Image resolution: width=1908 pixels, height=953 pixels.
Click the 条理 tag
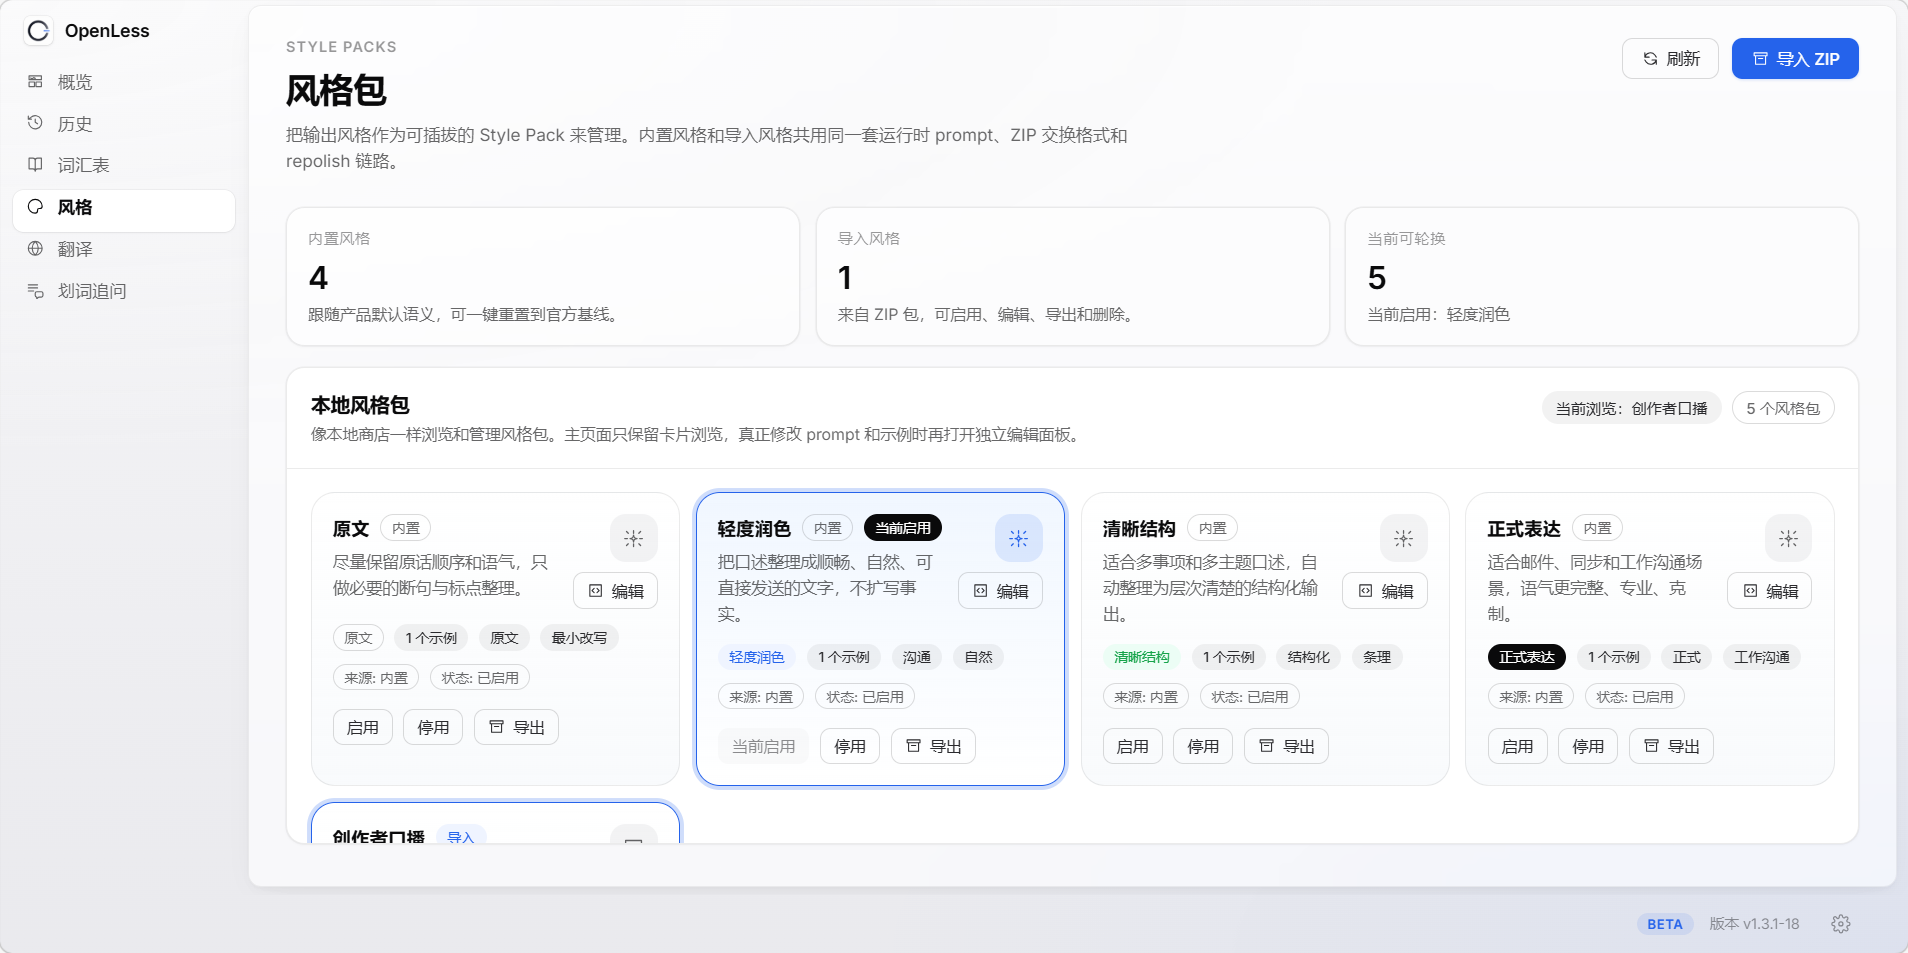coord(1377,657)
